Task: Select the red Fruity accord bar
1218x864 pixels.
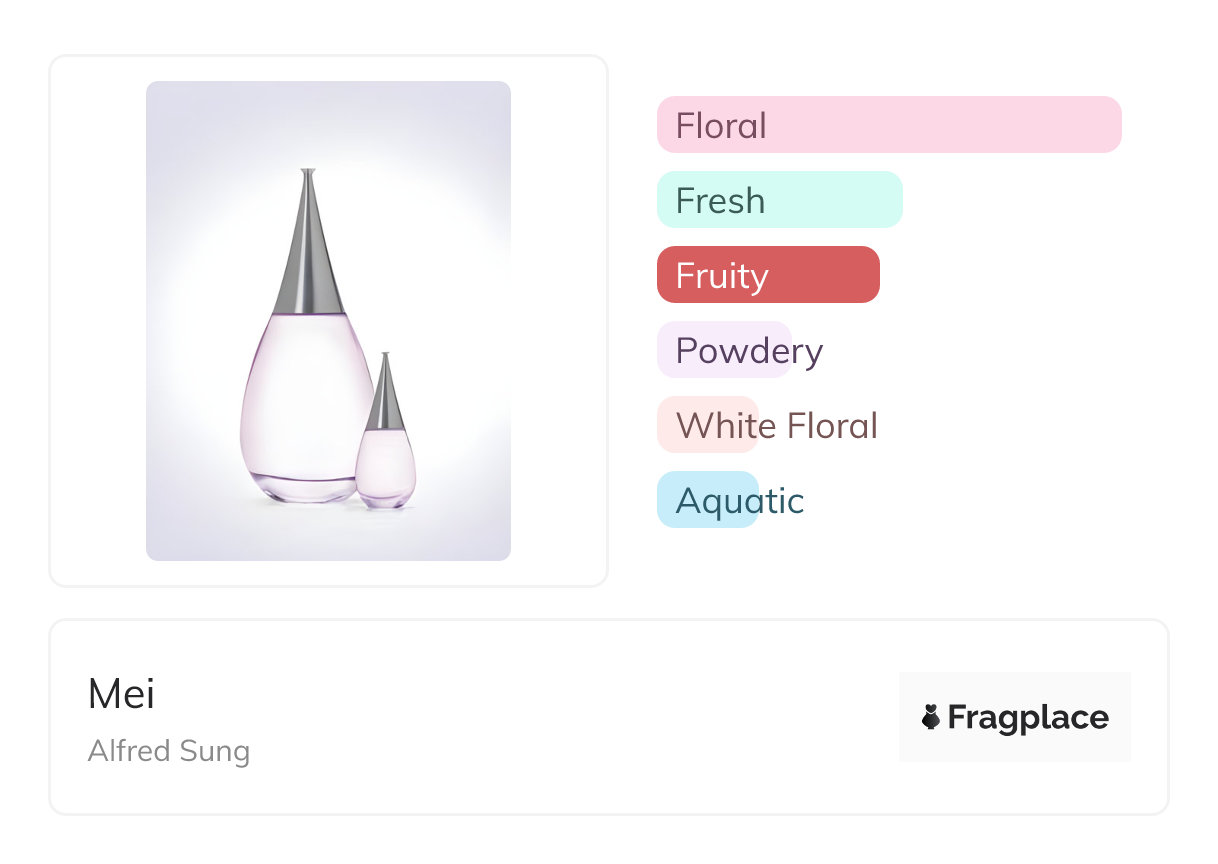Action: click(767, 275)
